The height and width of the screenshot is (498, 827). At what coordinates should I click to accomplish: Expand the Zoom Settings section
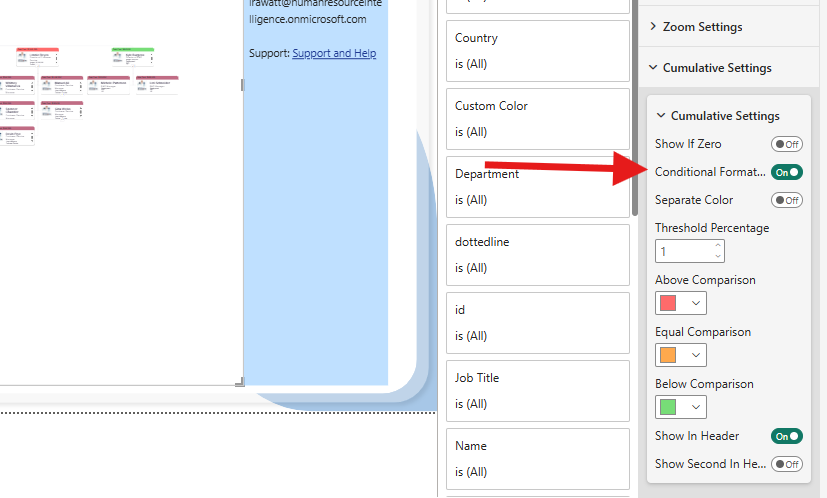coord(702,26)
